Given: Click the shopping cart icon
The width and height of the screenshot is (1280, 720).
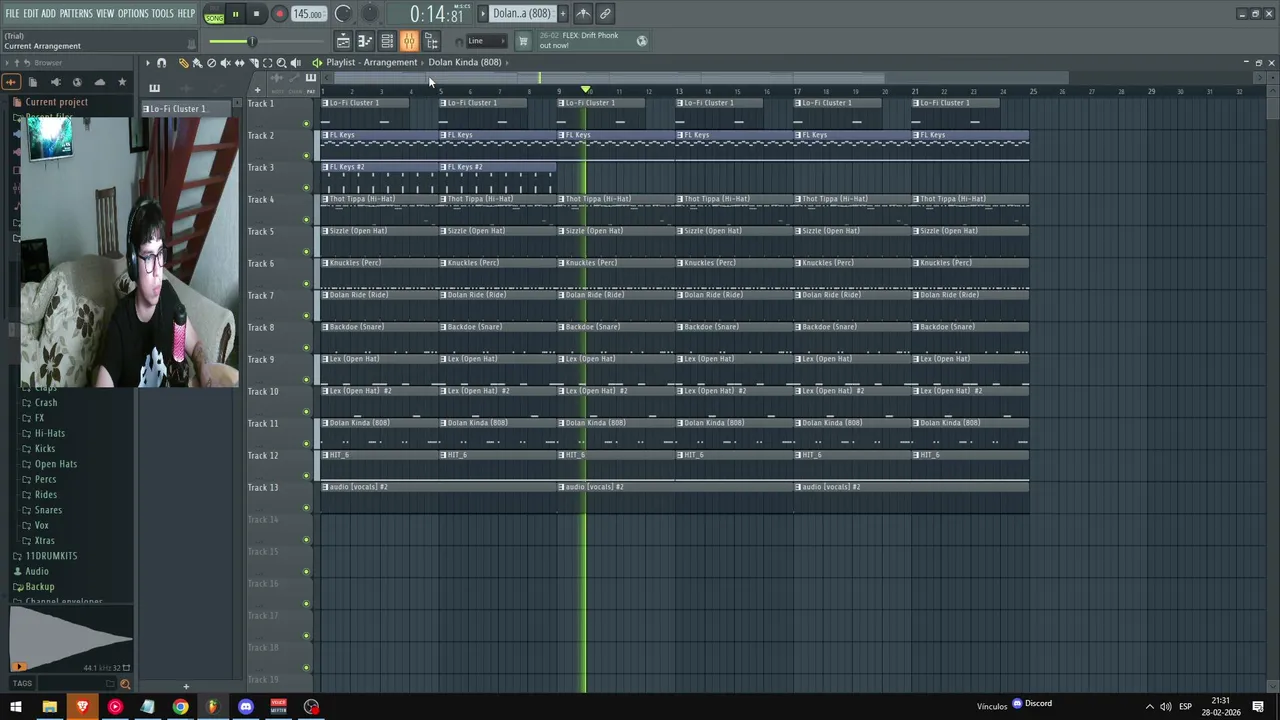Looking at the screenshot, I should coord(523,41).
